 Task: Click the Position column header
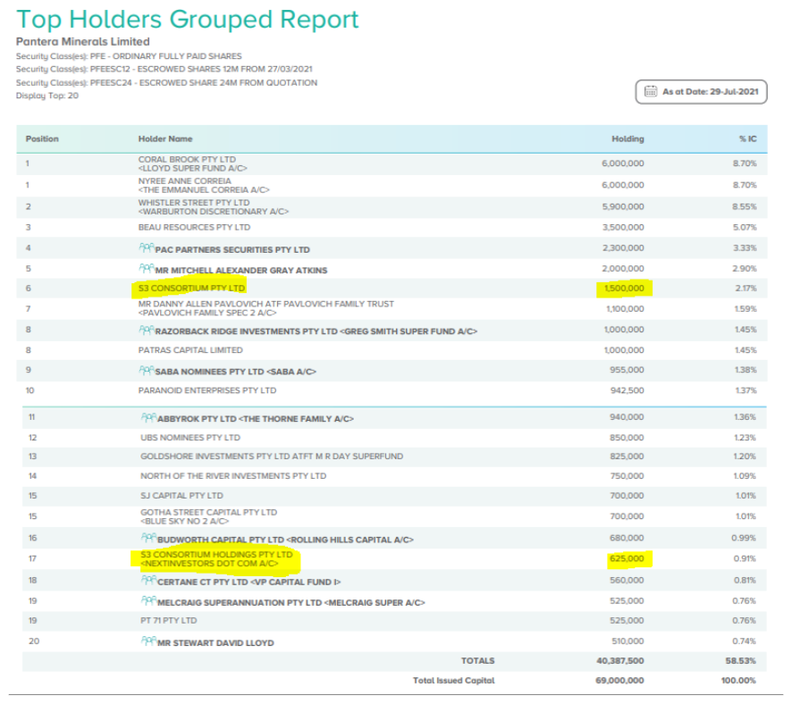(42, 139)
